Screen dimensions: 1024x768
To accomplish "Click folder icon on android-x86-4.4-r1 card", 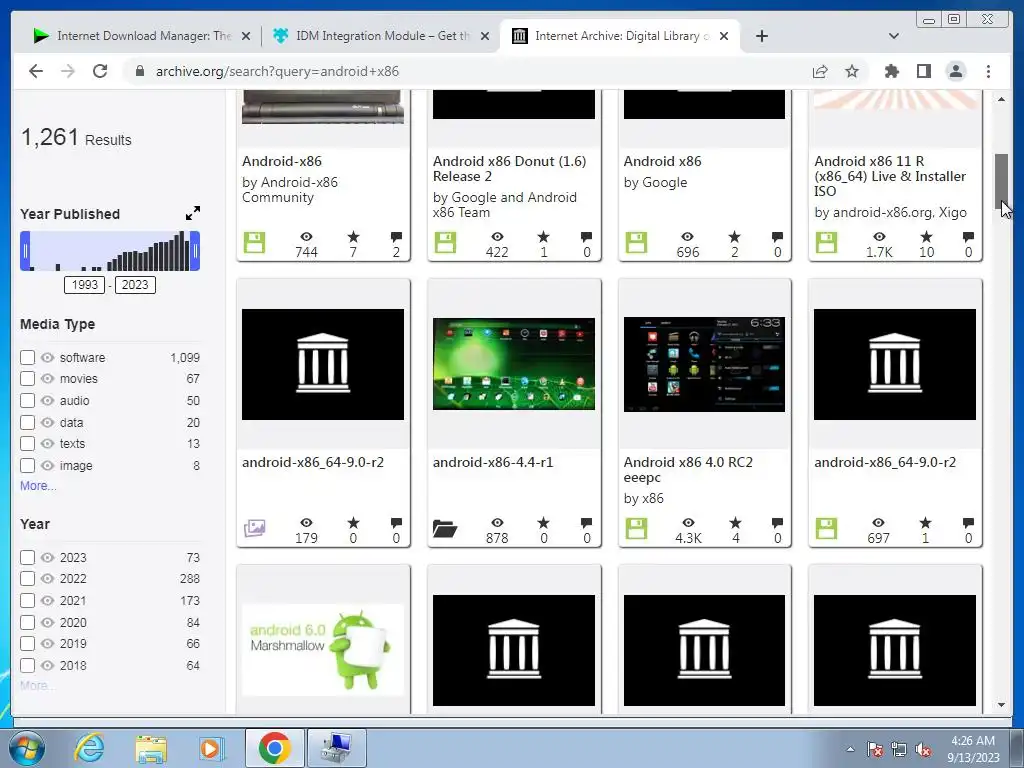I will click(x=445, y=528).
